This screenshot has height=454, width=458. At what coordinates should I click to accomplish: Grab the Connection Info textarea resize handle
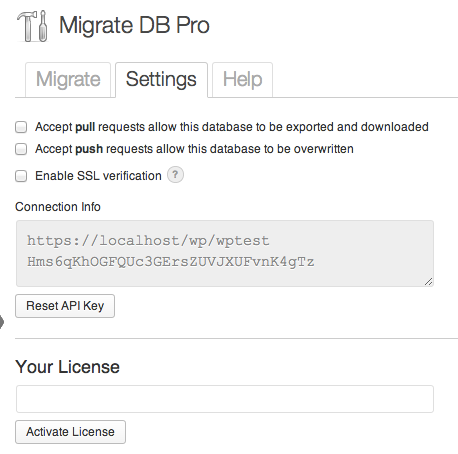click(x=429, y=282)
